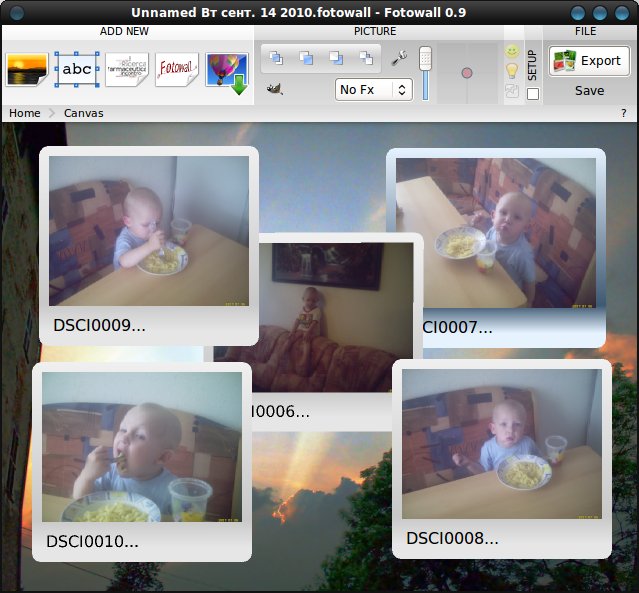Click the pink perspective control dot
The height and width of the screenshot is (593, 639).
[467, 73]
